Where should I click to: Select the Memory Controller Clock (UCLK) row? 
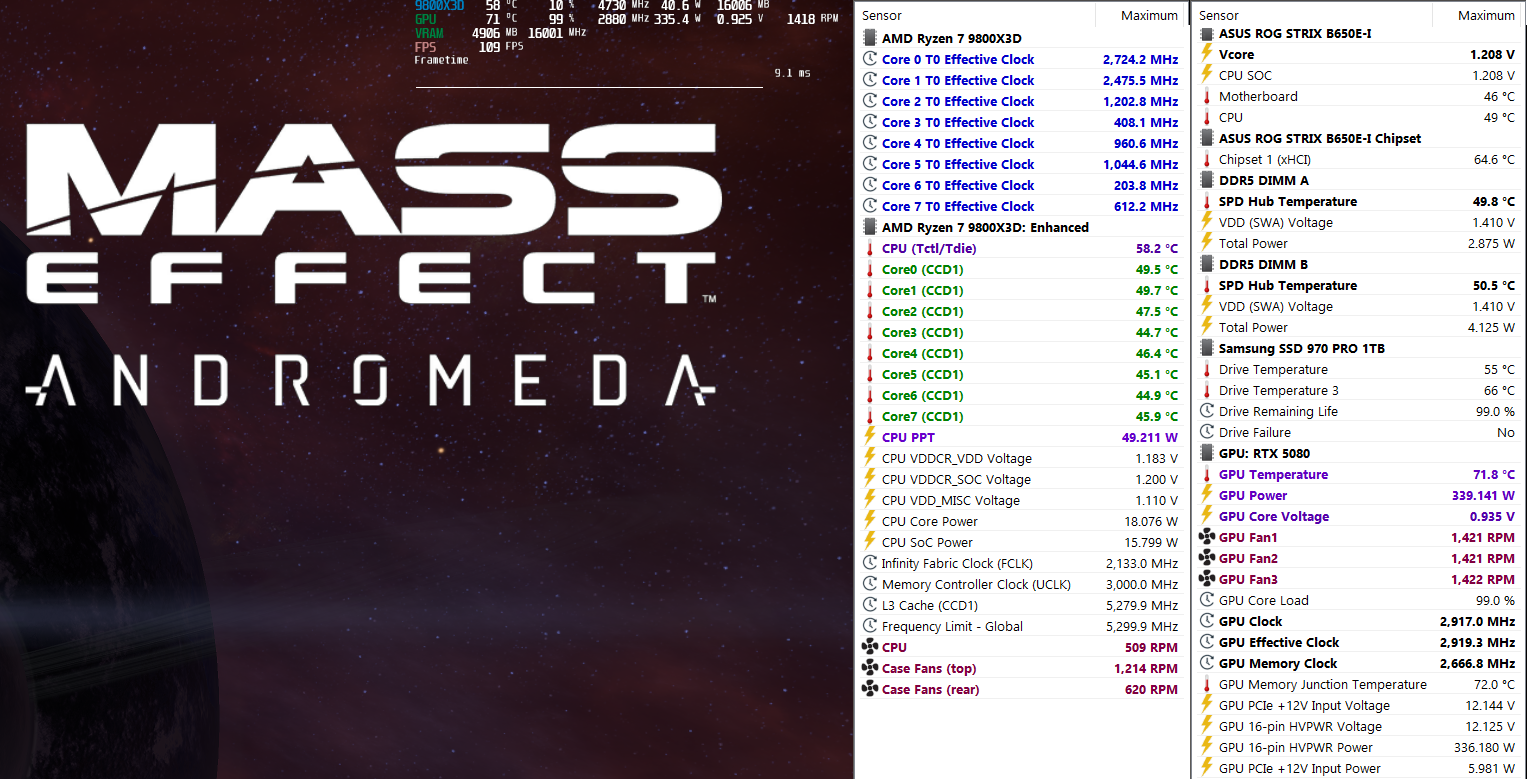tap(1020, 584)
